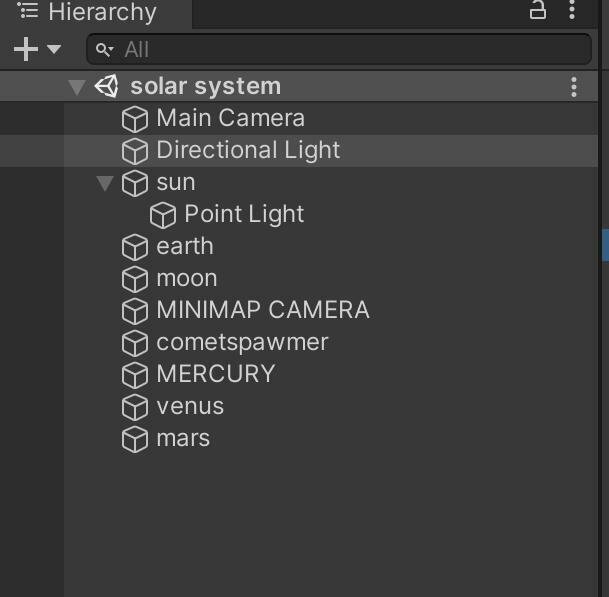
Task: Select the Directional Light object
Action: (299, 151)
